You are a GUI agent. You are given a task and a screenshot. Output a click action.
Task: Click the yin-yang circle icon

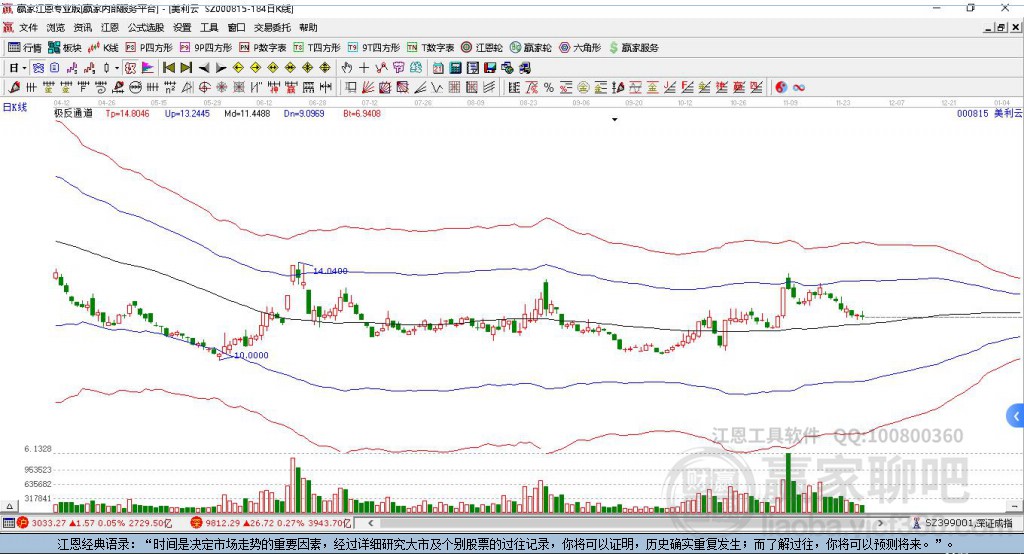781,88
